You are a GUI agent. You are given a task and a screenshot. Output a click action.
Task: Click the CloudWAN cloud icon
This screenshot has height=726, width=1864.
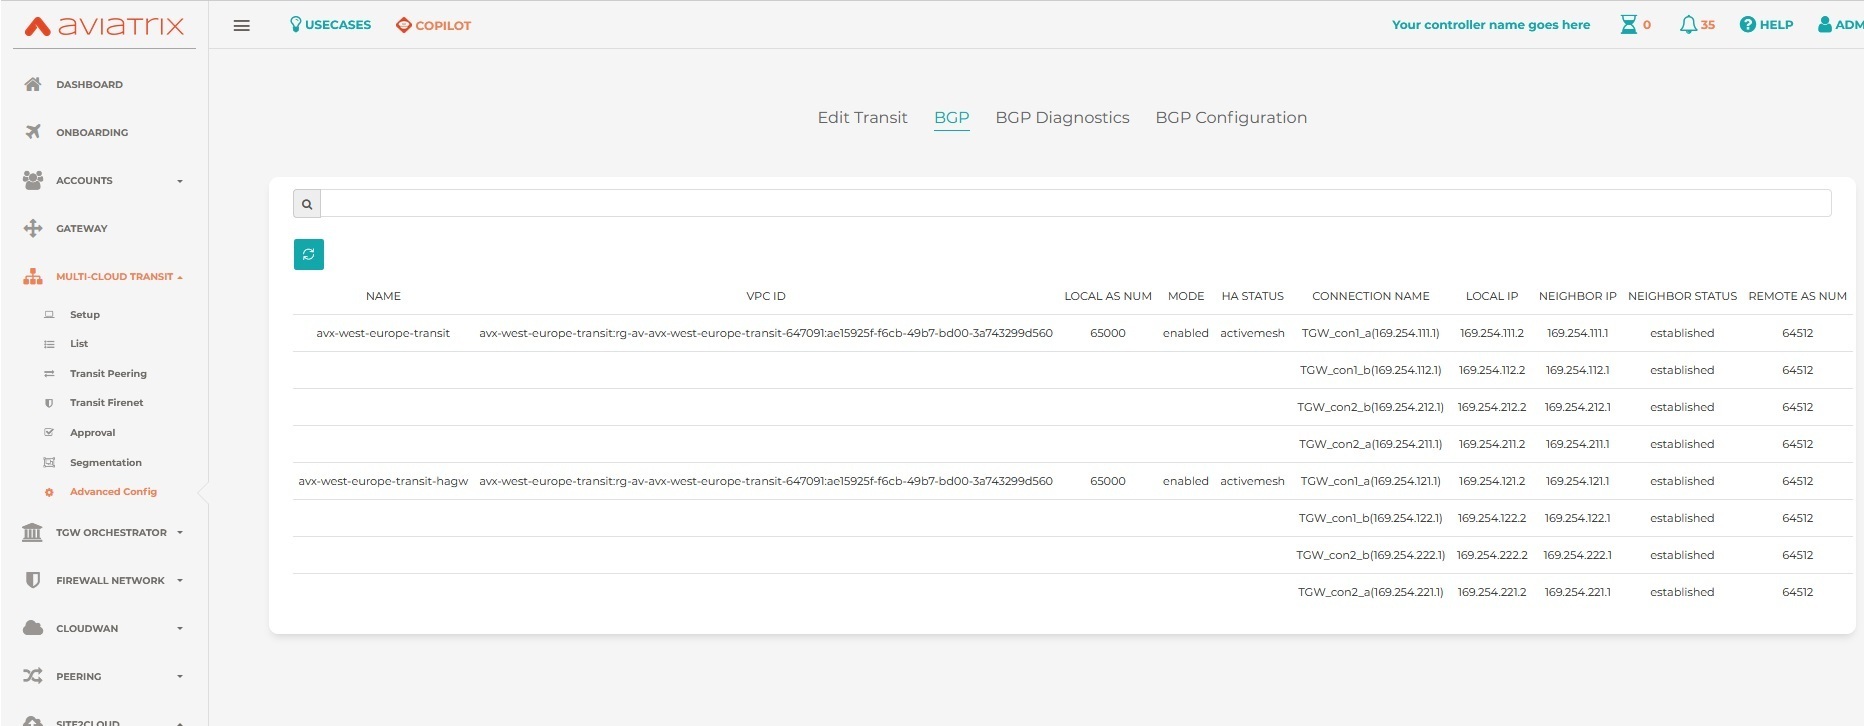[x=33, y=628]
